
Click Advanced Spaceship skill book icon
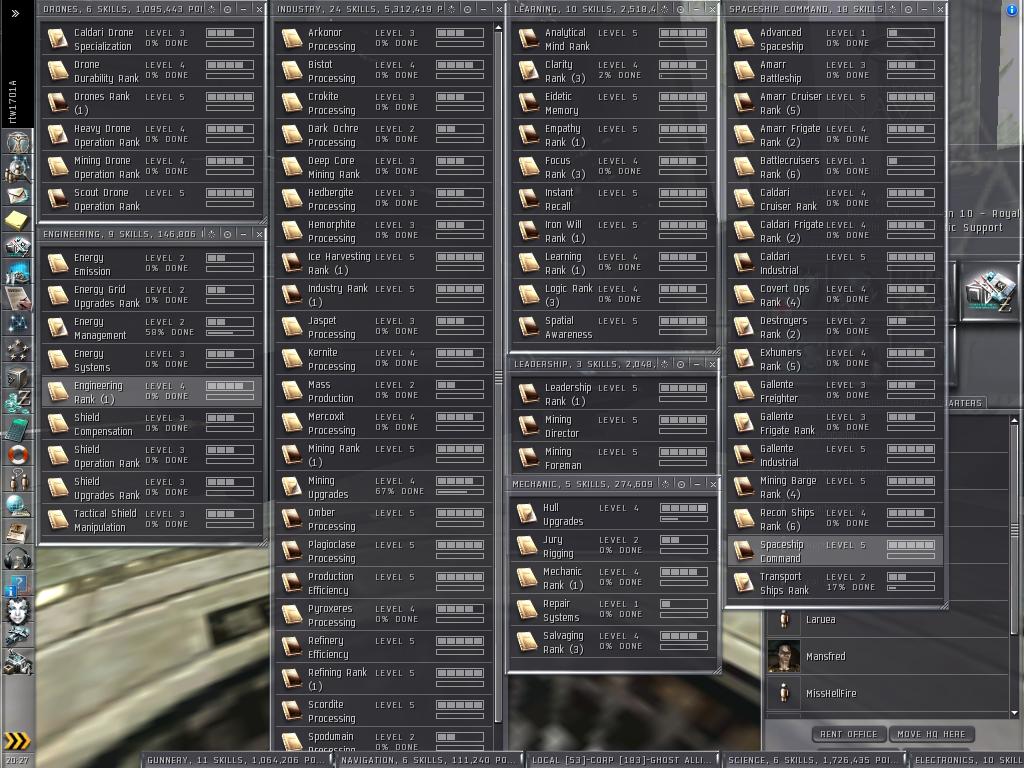[x=743, y=39]
